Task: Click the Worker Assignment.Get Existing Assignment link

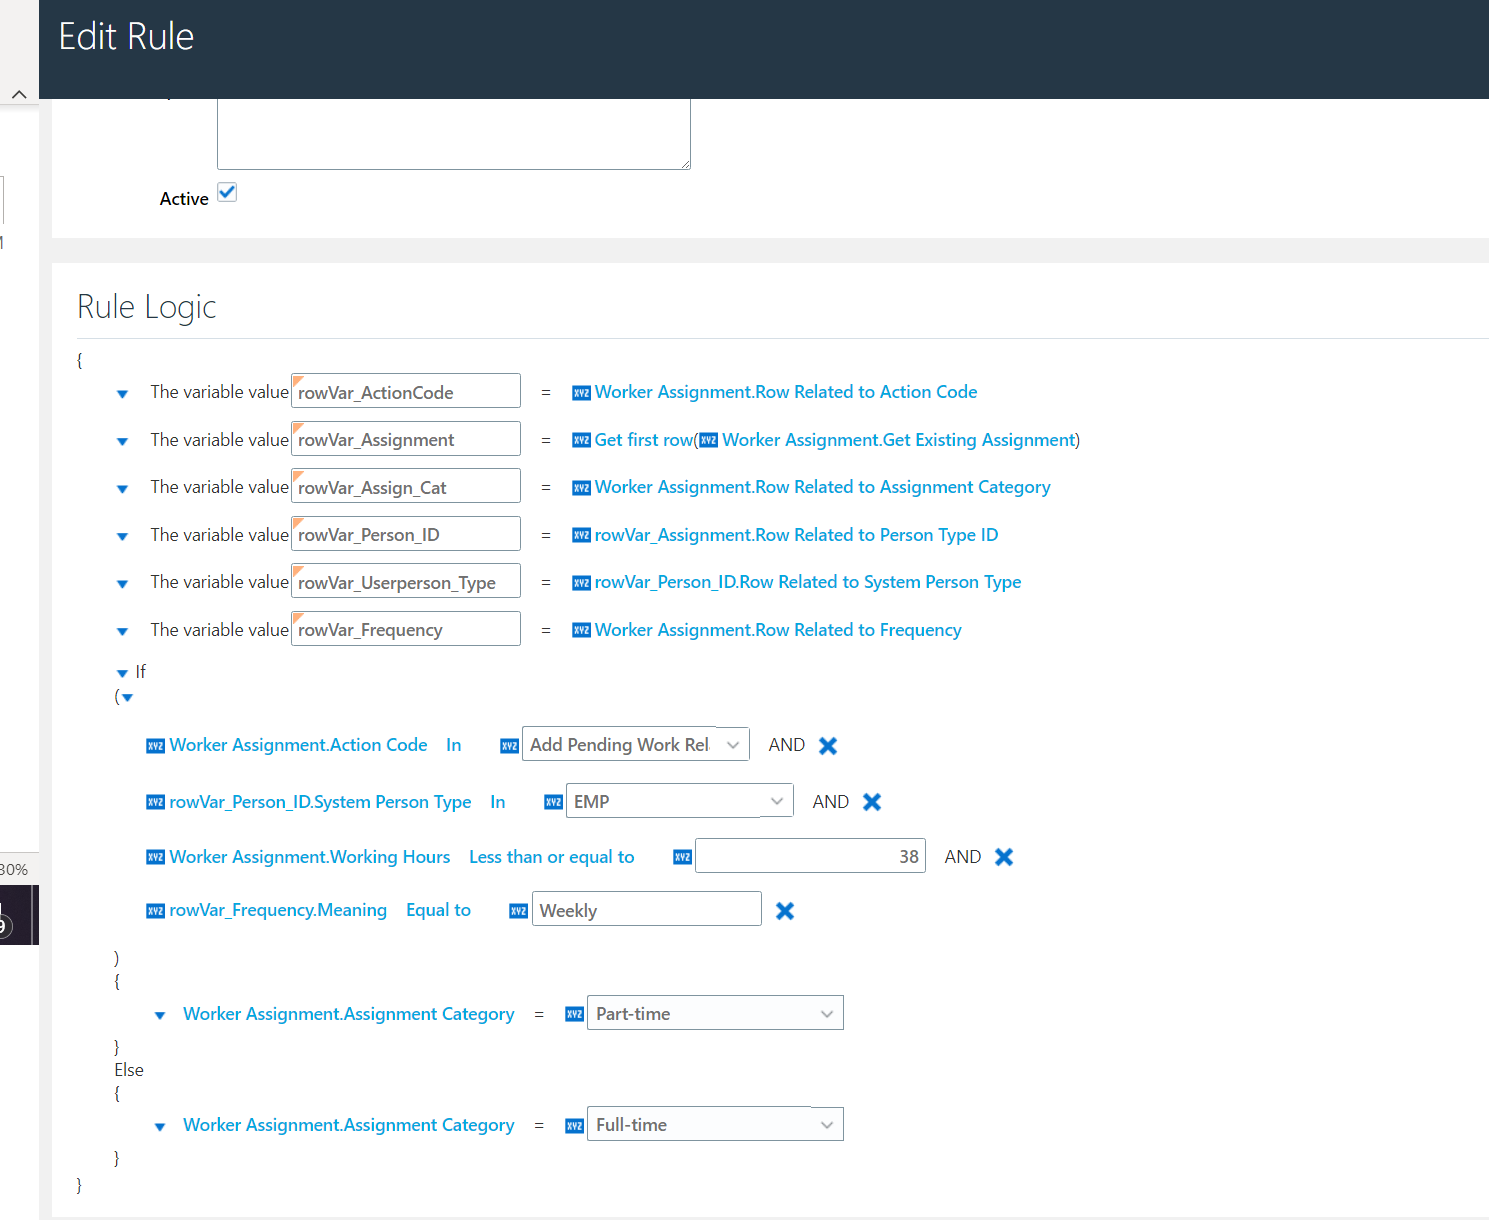Action: [x=899, y=440]
